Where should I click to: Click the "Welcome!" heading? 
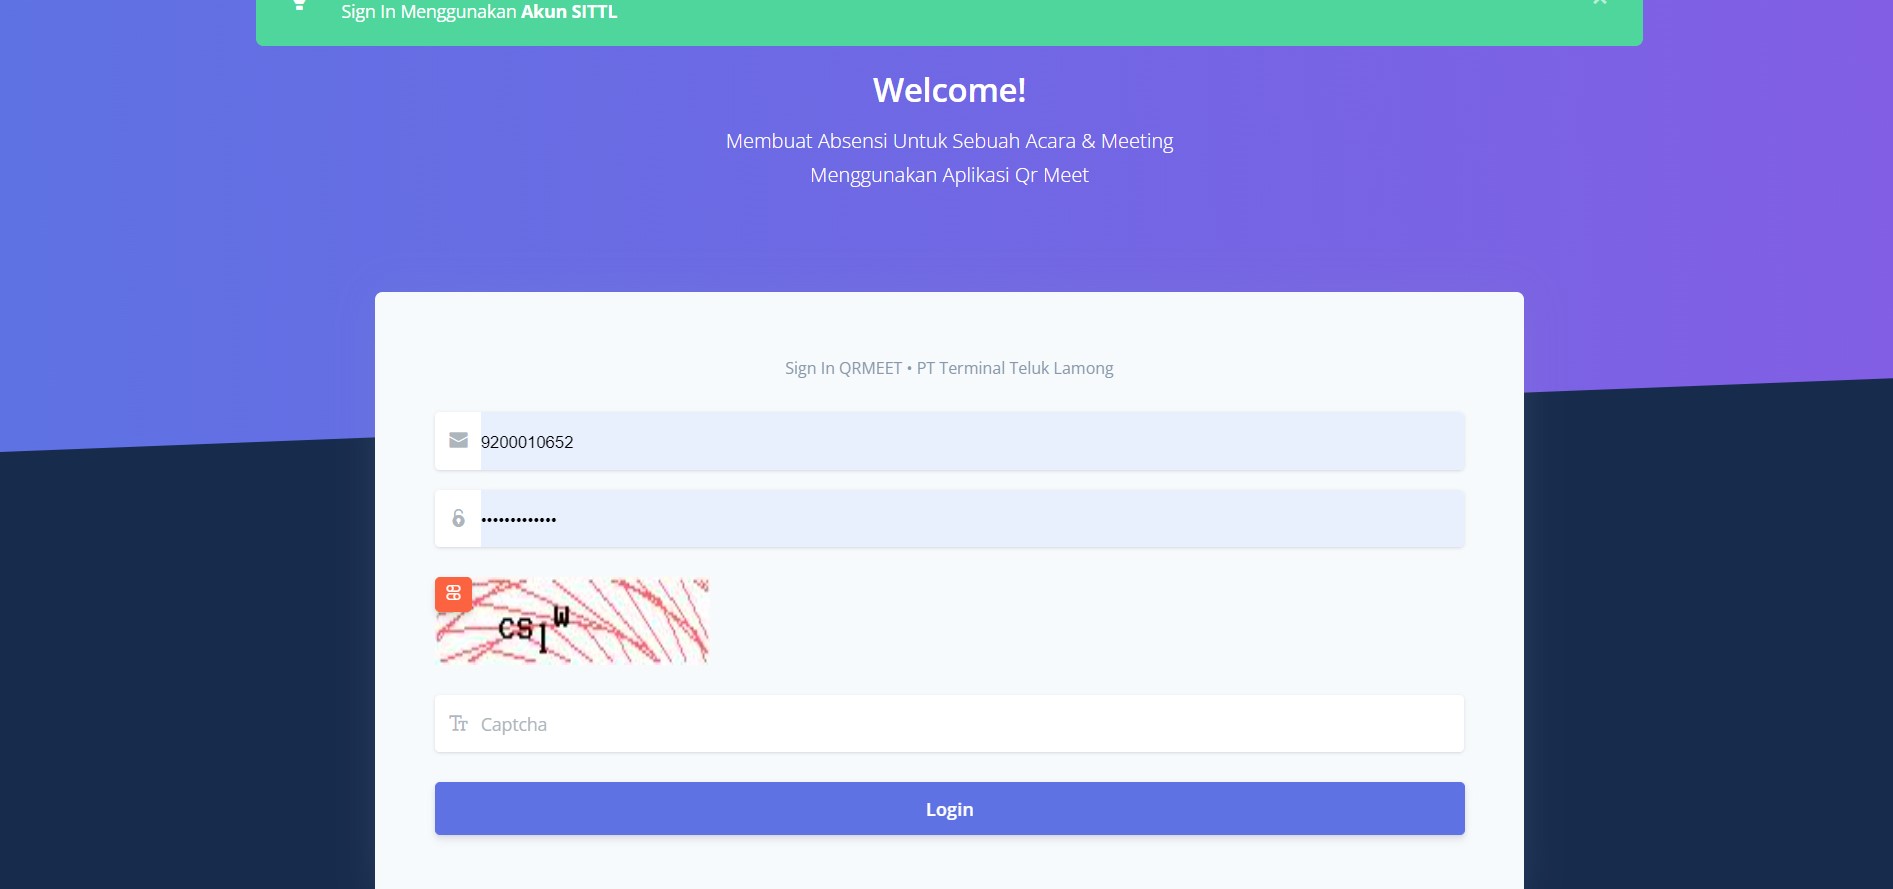pos(949,90)
